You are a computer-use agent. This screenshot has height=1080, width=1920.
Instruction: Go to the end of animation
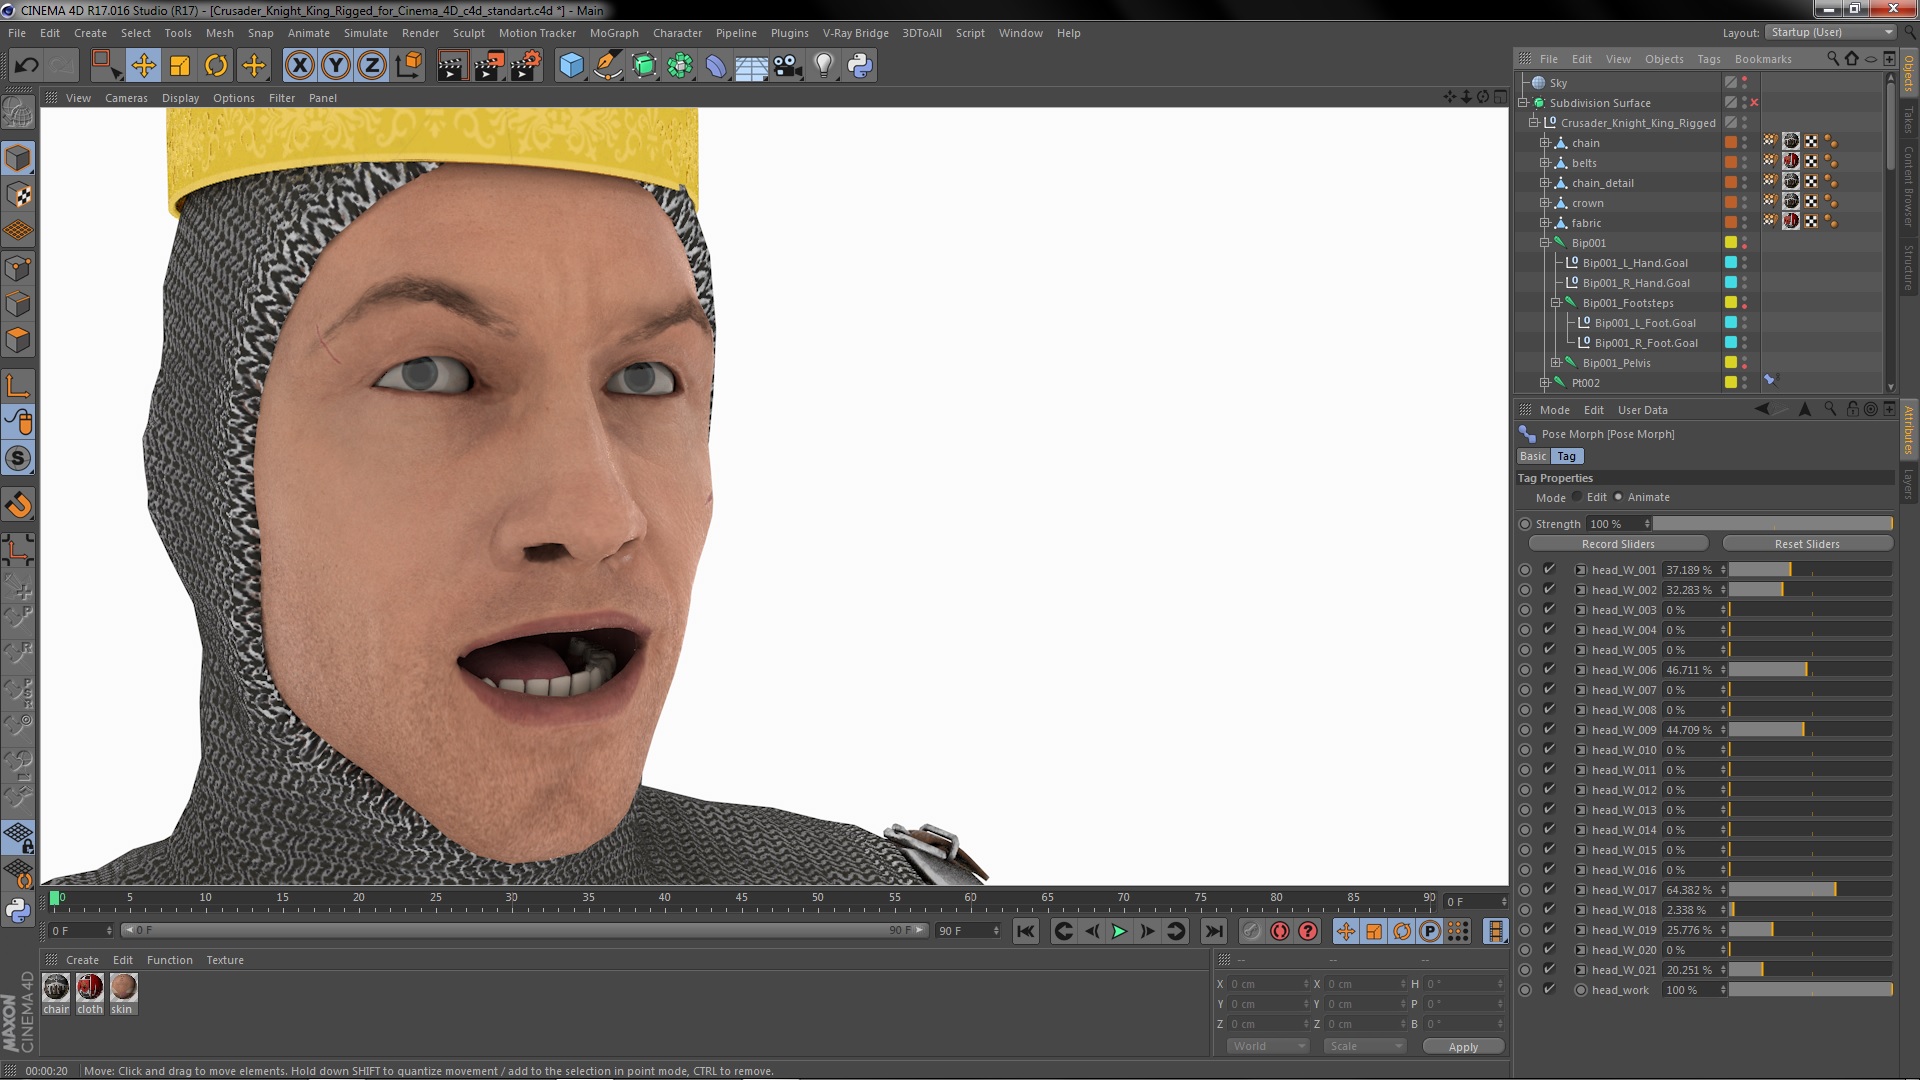(1214, 931)
